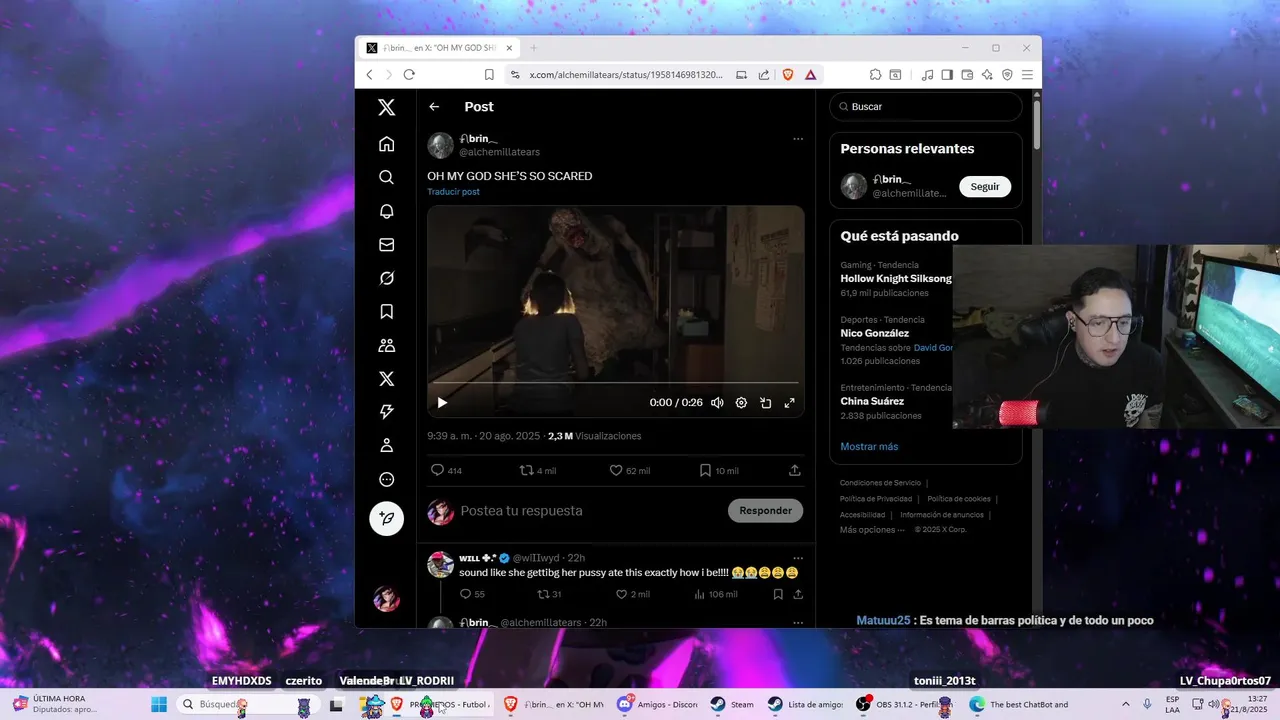Go back with Post arrow
Screen dimensions: 1280x720
pyautogui.click(x=434, y=107)
